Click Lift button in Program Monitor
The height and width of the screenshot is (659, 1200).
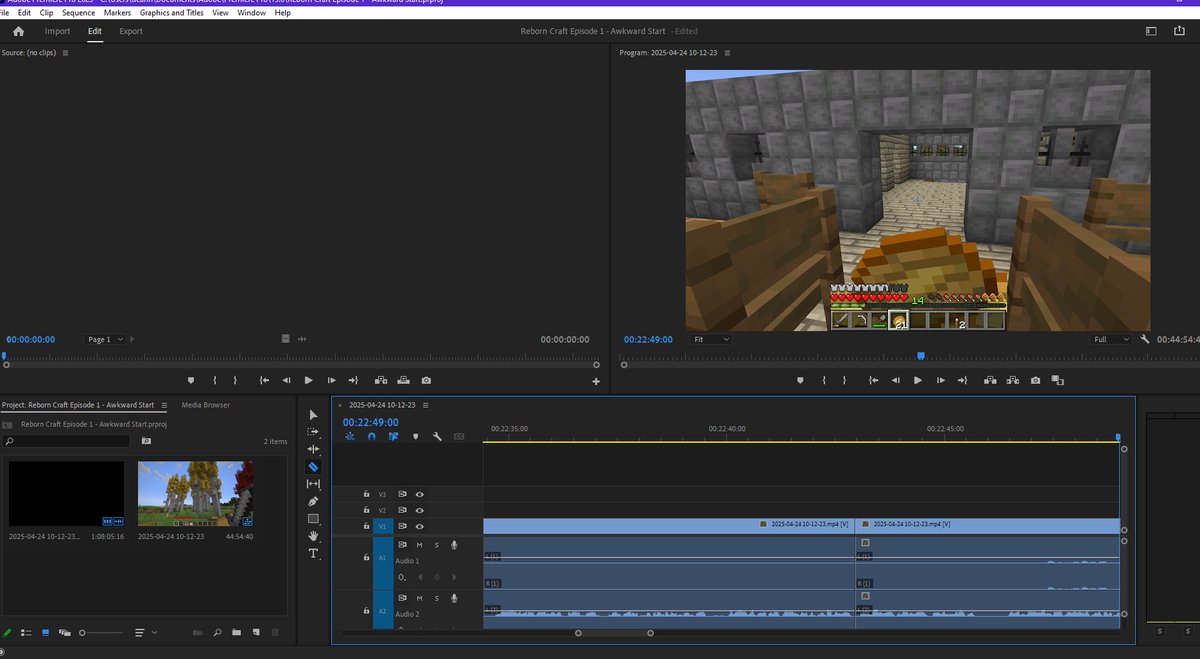[x=990, y=380]
